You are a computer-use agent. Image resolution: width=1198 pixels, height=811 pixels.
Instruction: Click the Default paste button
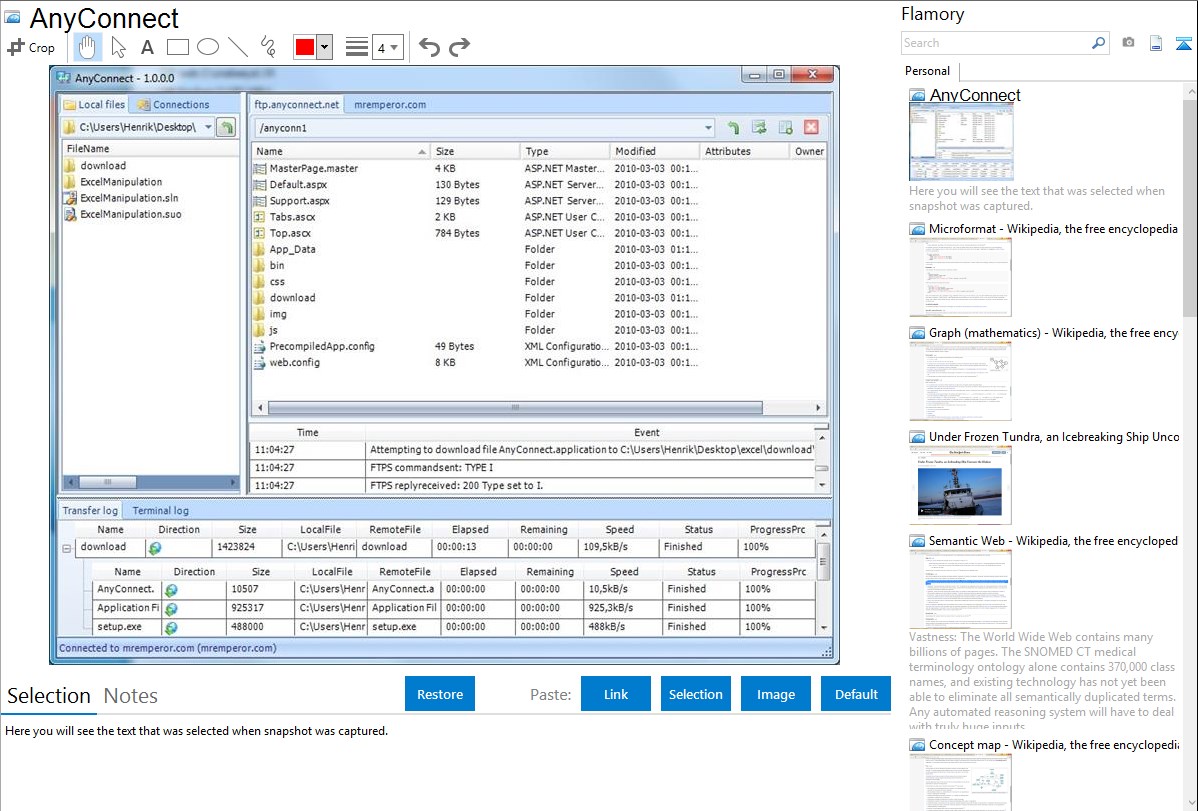point(856,694)
